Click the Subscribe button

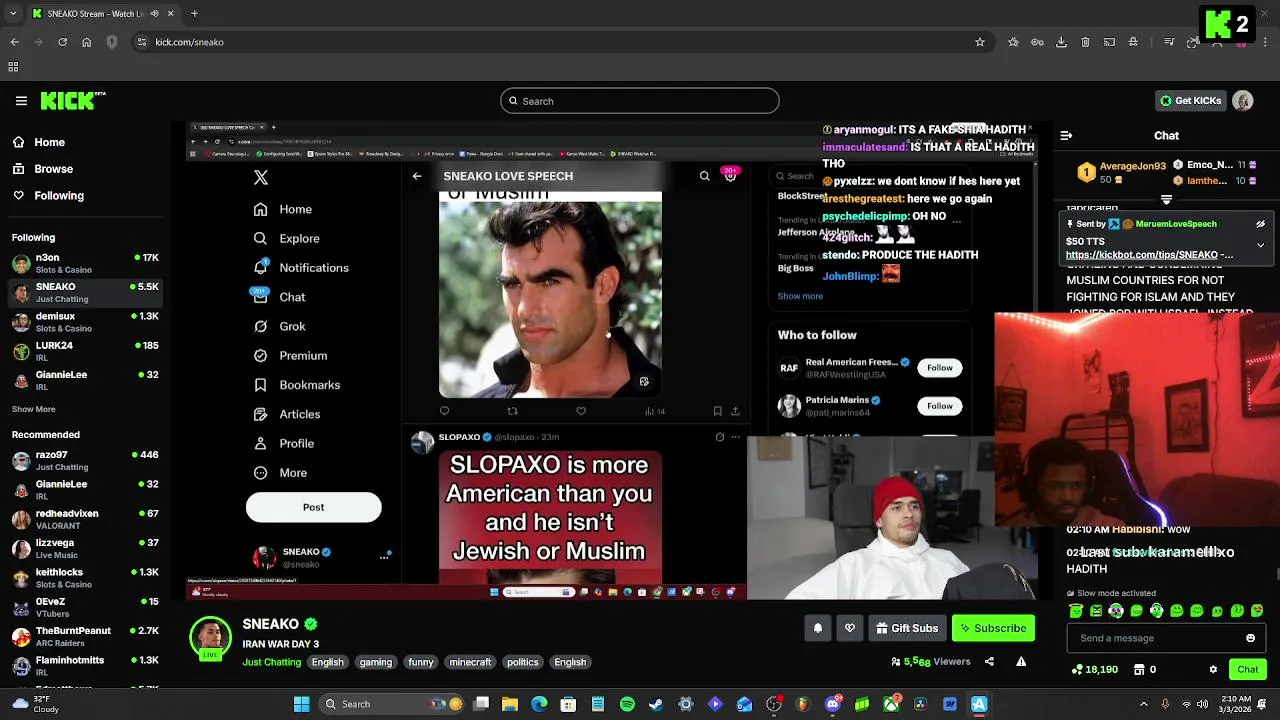point(993,628)
